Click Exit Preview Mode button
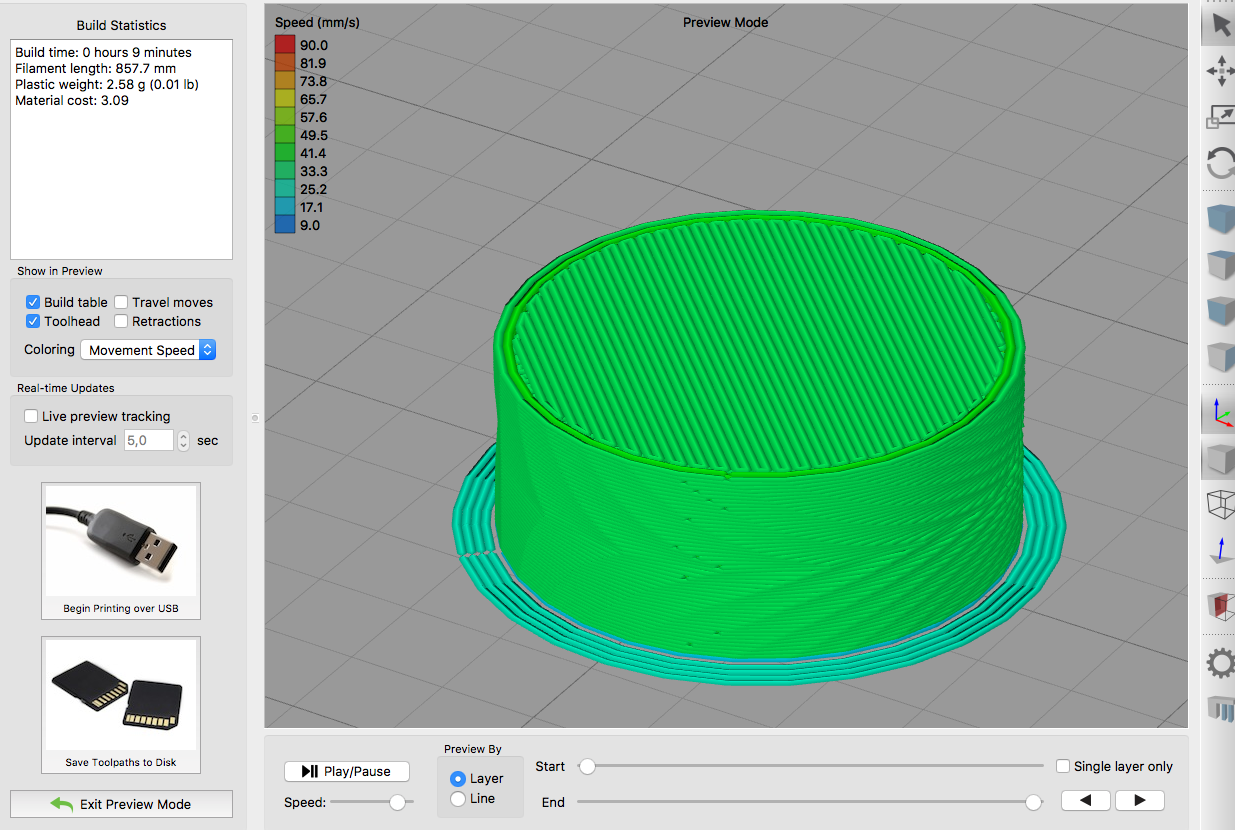Image resolution: width=1235 pixels, height=830 pixels. (121, 804)
